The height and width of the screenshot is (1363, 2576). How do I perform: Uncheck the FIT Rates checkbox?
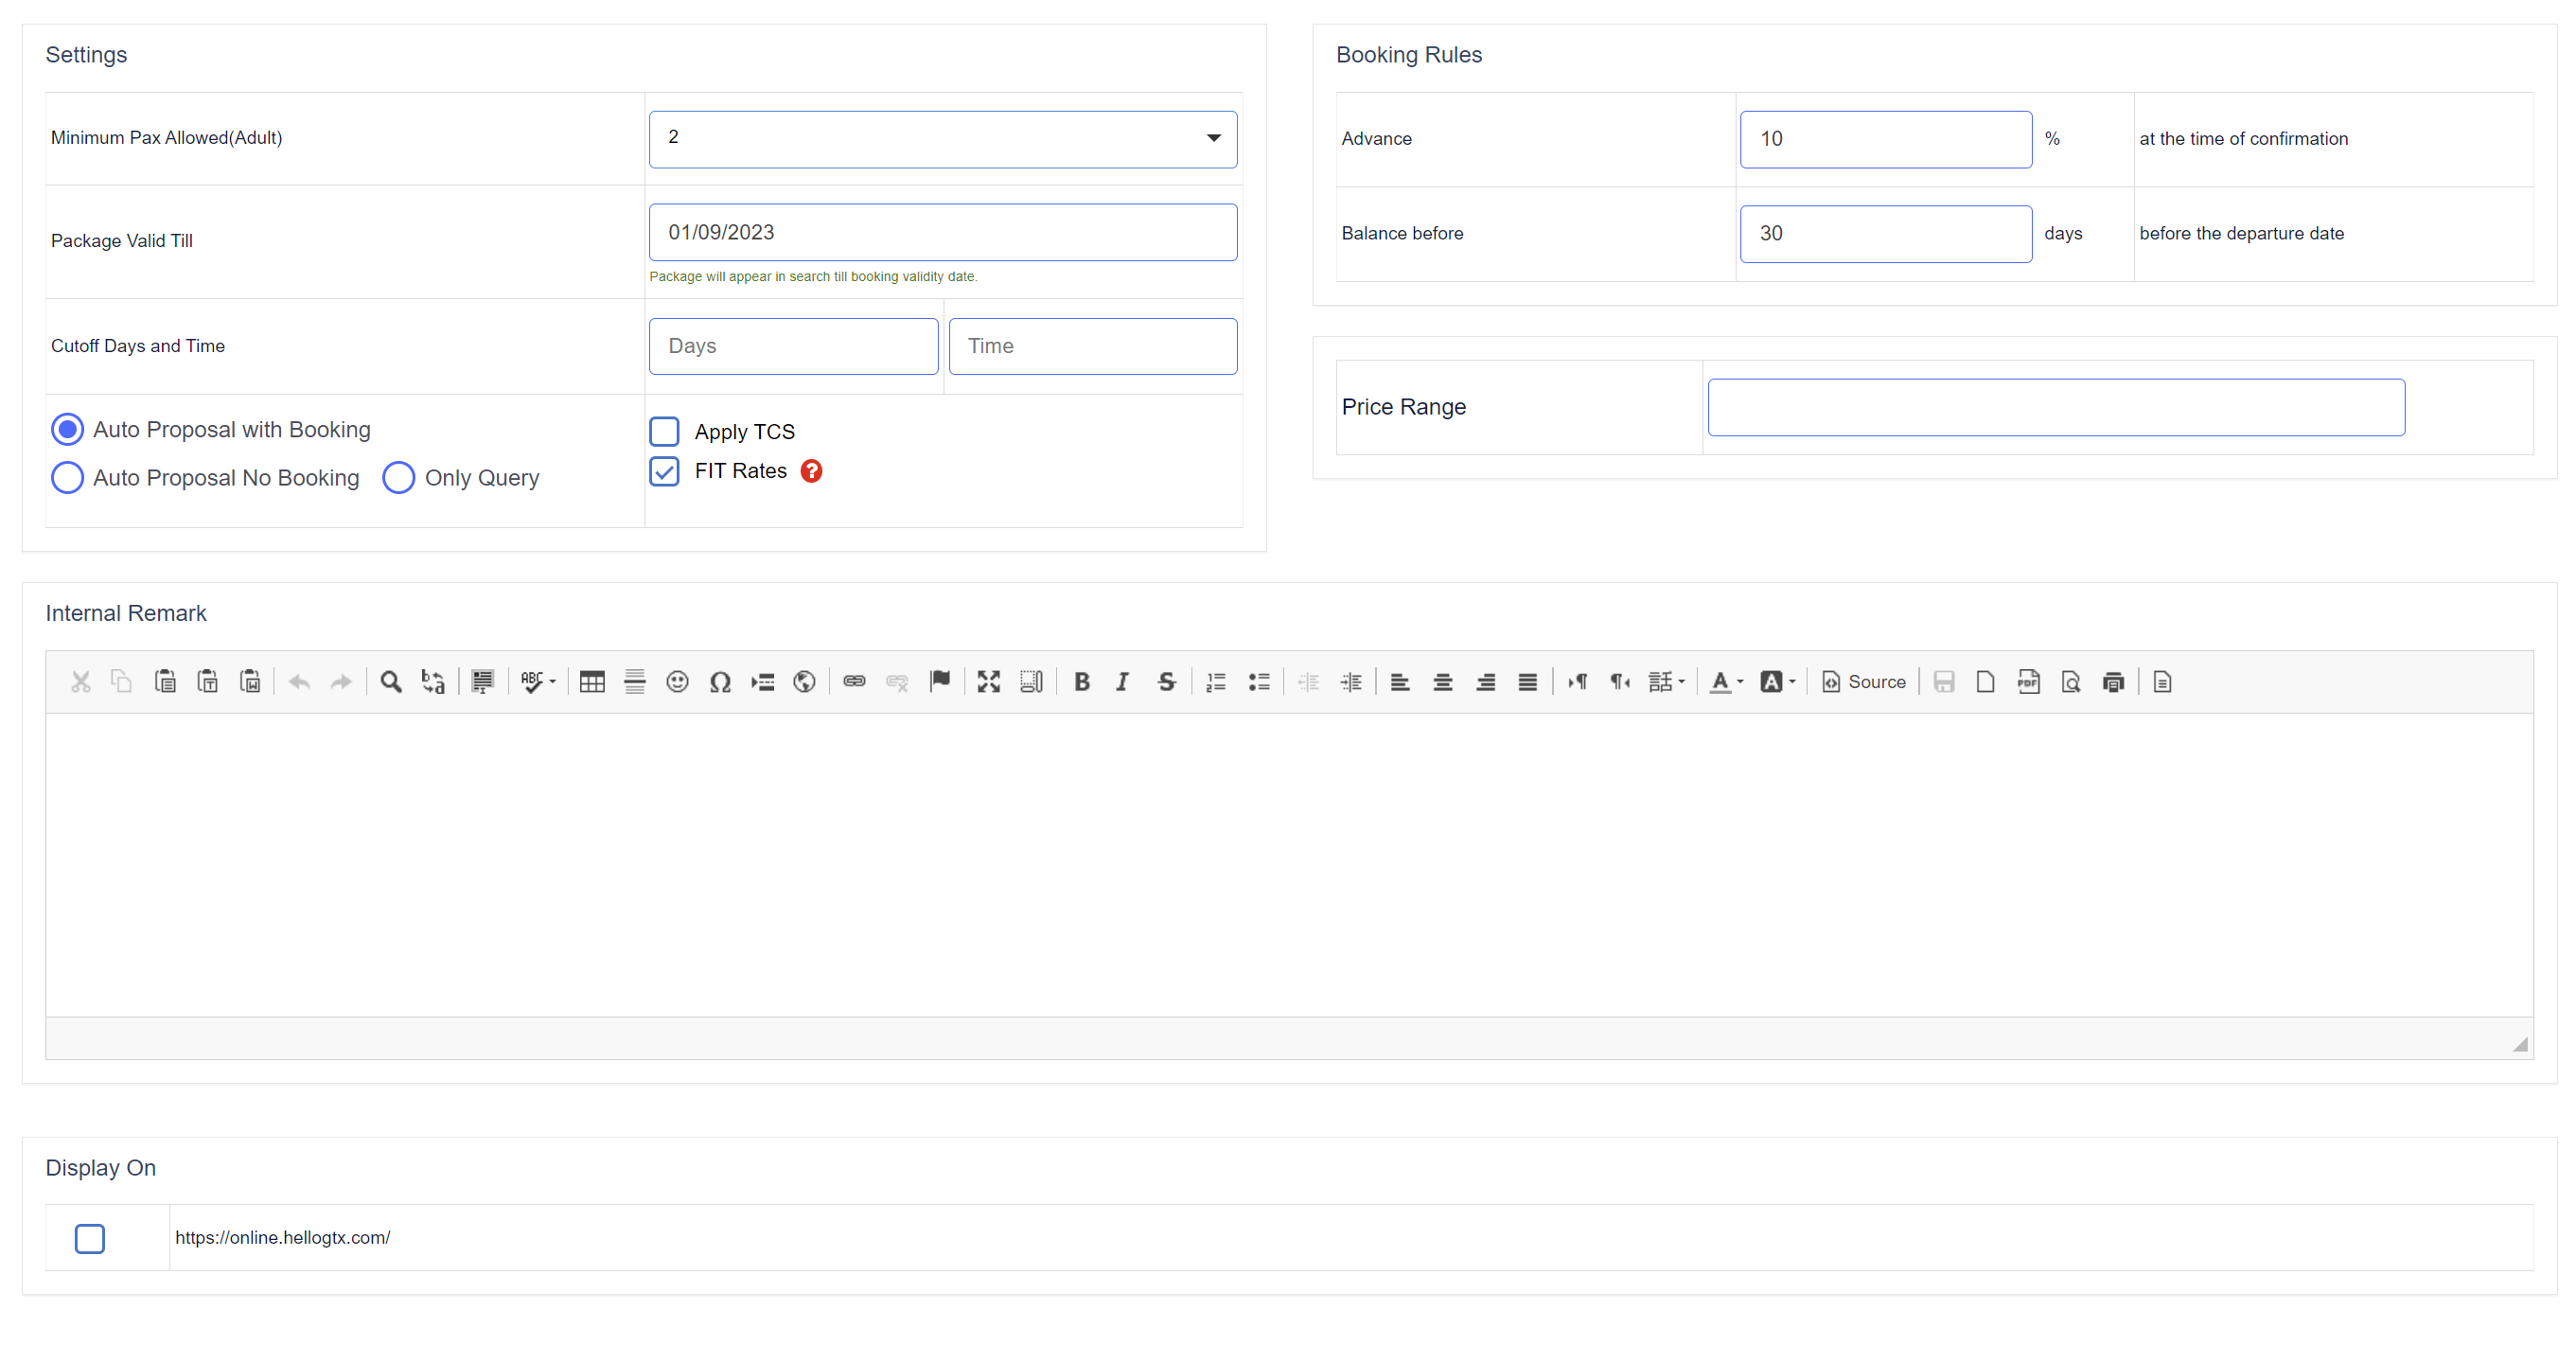tap(664, 471)
